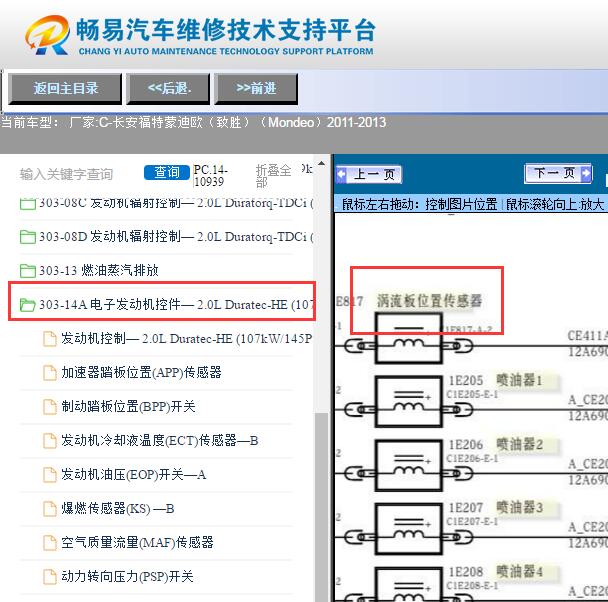Go forward with >>前进 button
The width and height of the screenshot is (608, 602).
256,89
